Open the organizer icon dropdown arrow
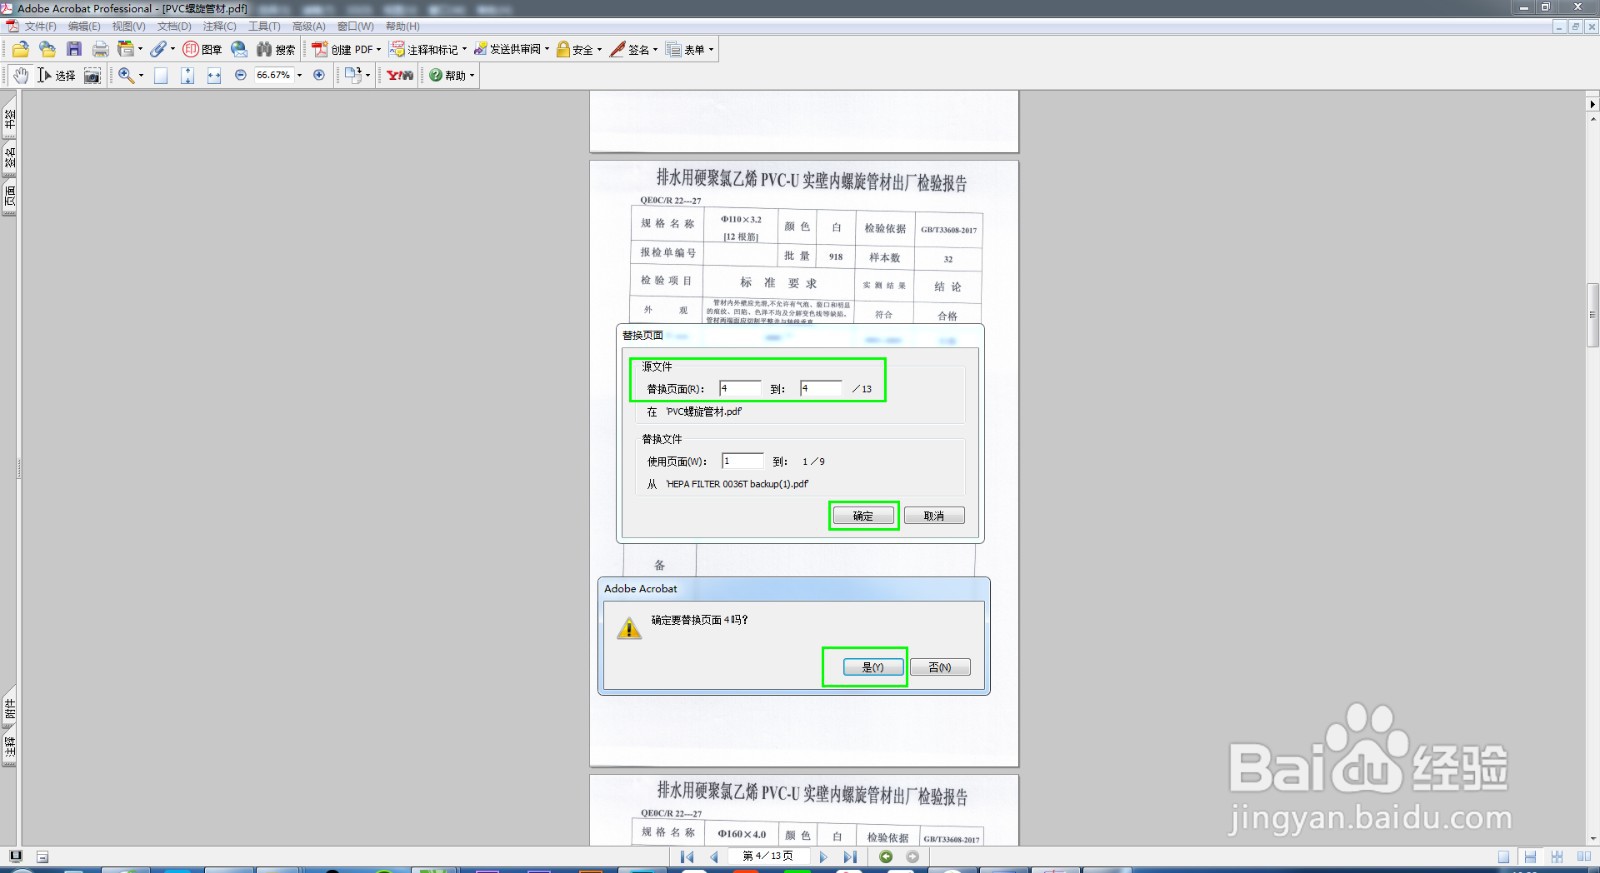 pyautogui.click(x=140, y=49)
